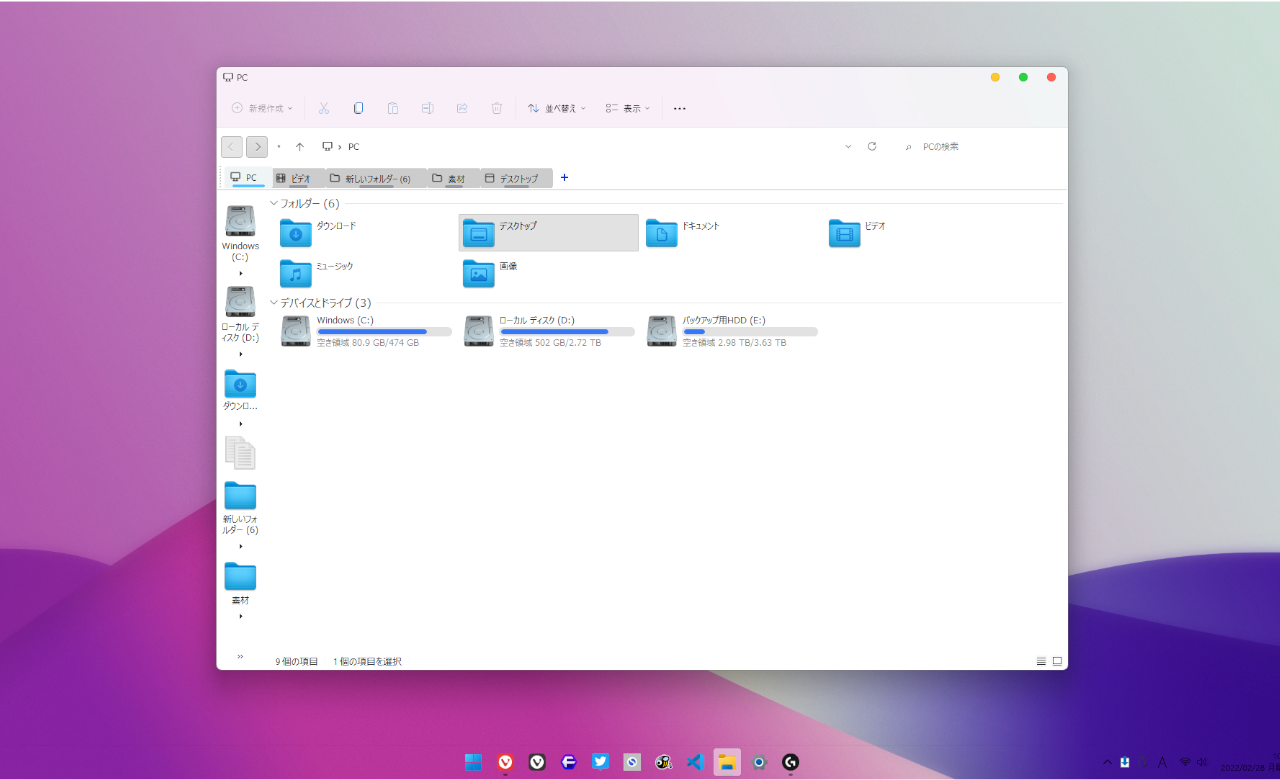The image size is (1280, 780).
Task: Click the 1 個の項目を選択 status text
Action: point(367,662)
